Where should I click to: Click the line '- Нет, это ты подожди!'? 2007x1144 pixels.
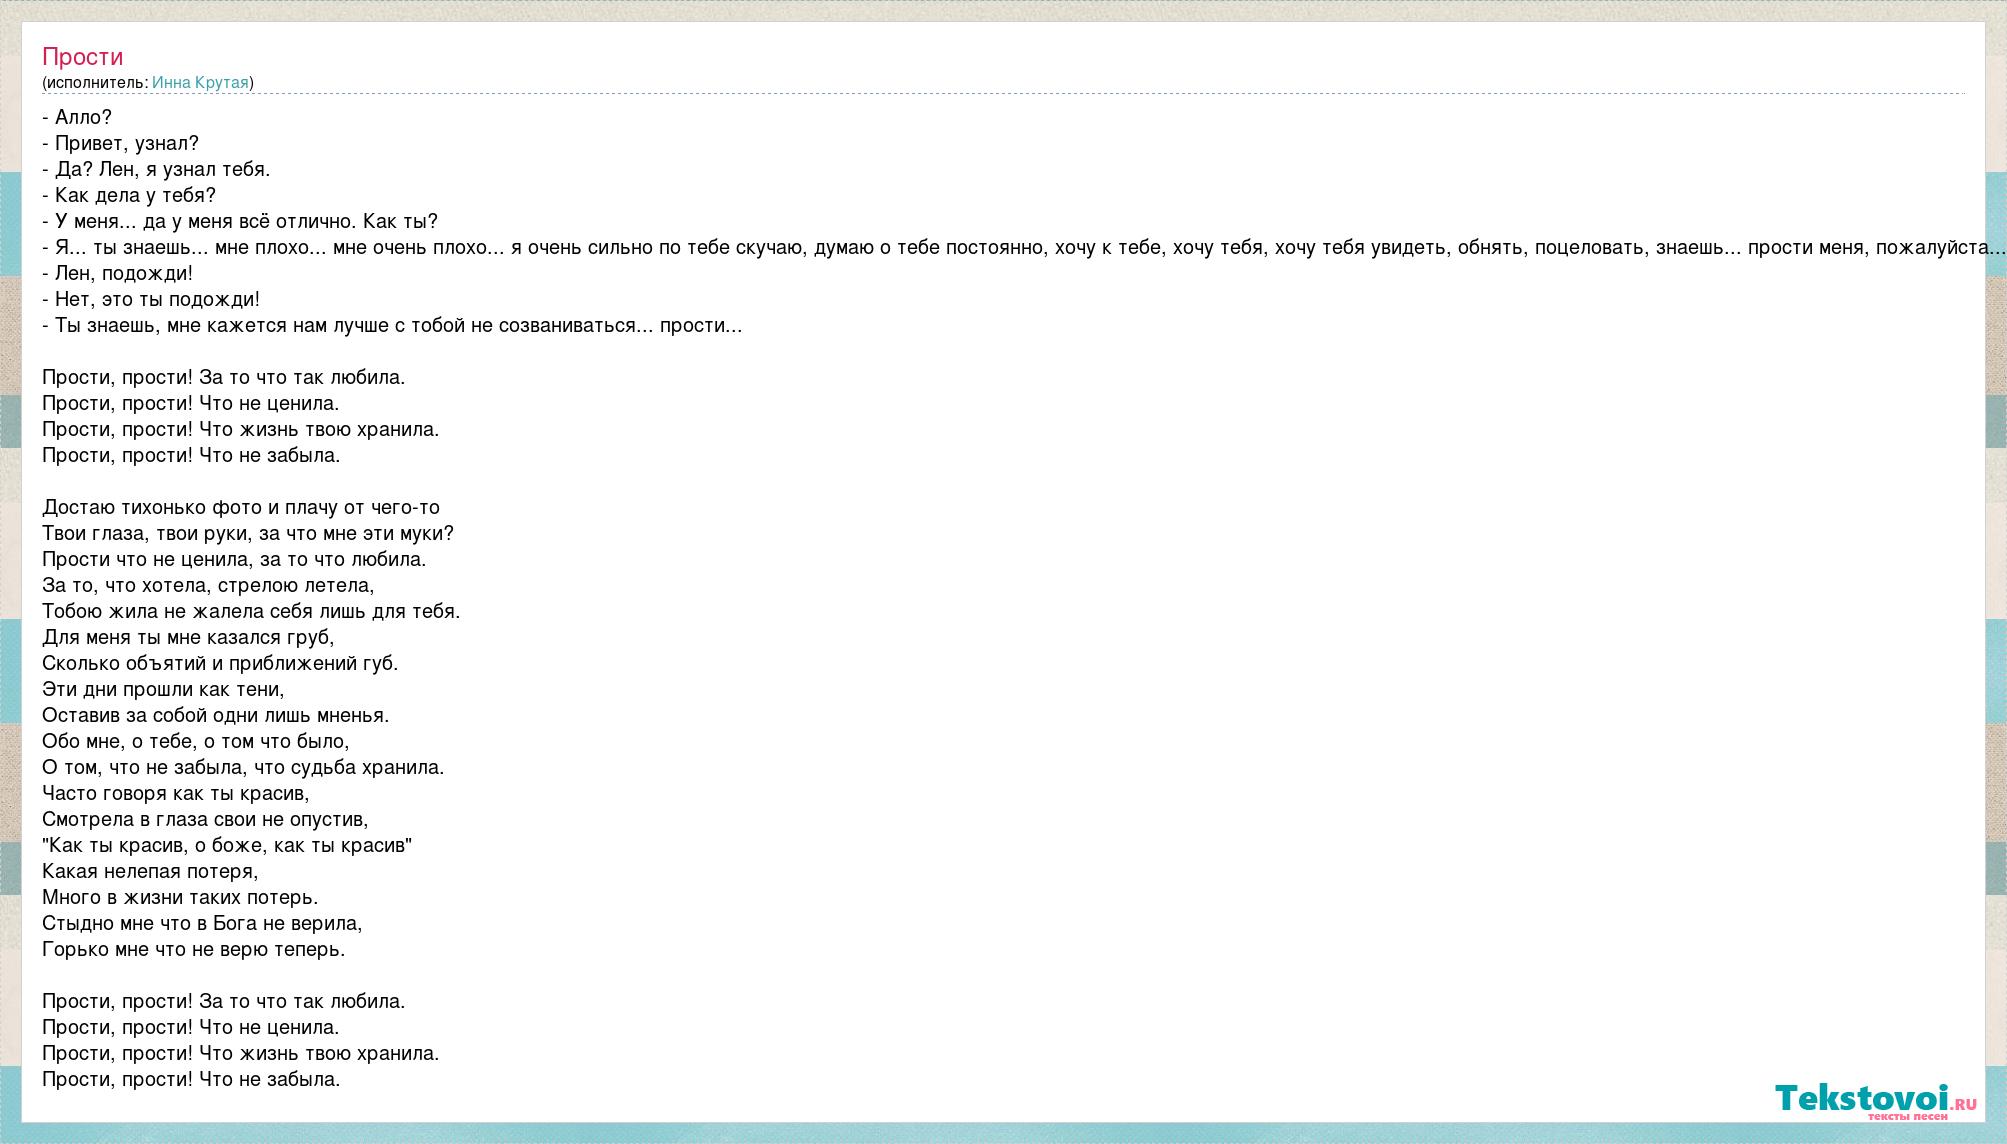(151, 299)
